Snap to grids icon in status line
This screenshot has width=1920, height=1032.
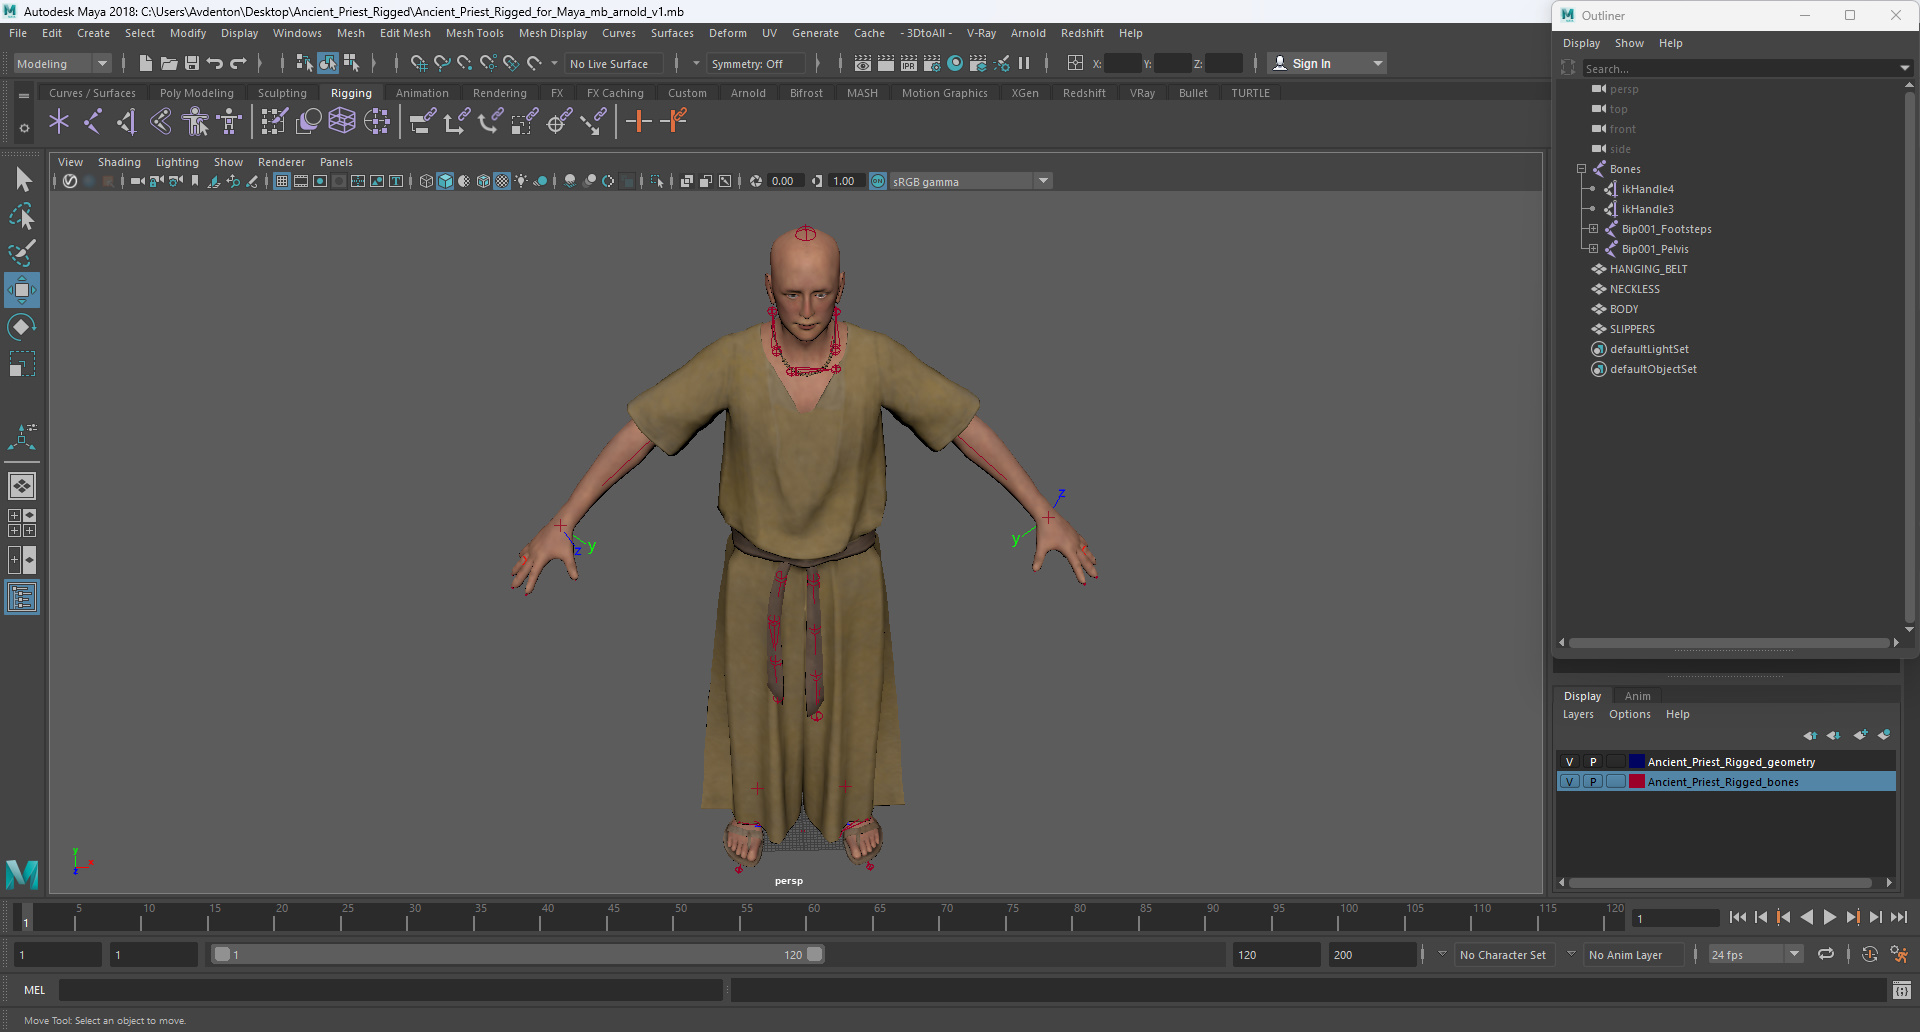click(x=419, y=63)
